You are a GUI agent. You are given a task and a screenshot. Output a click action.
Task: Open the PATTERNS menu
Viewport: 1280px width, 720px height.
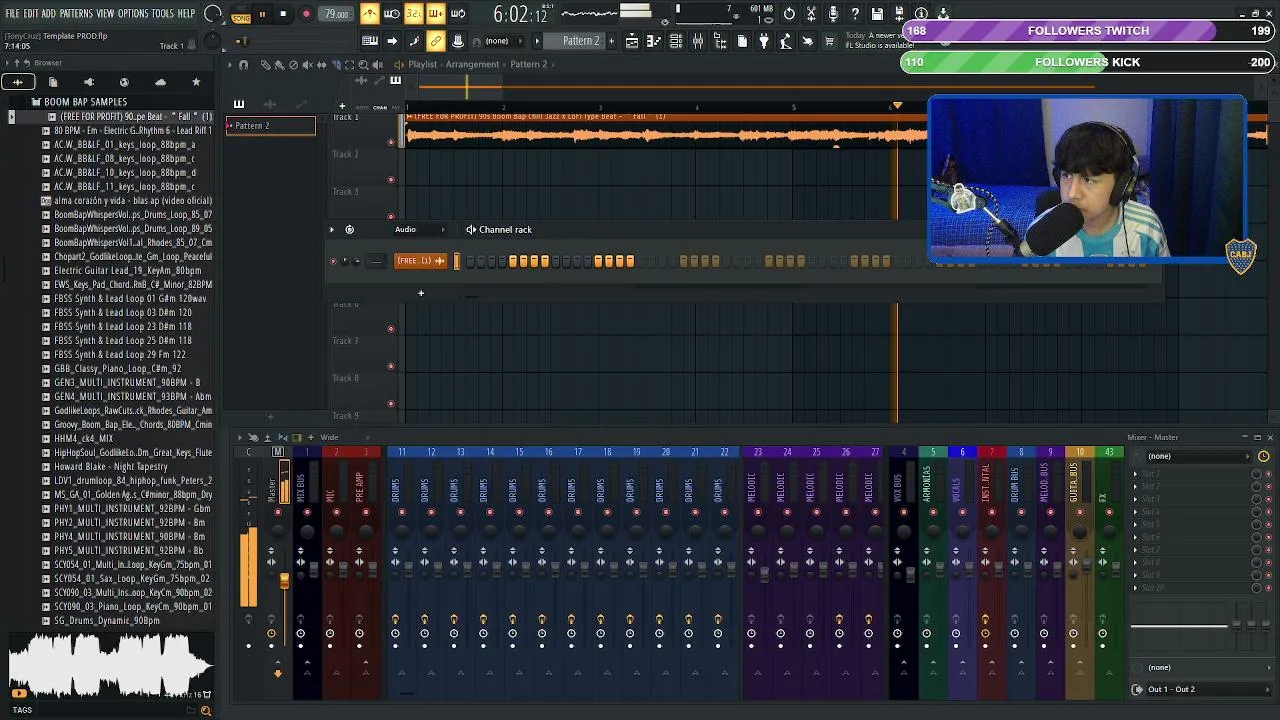[x=76, y=14]
